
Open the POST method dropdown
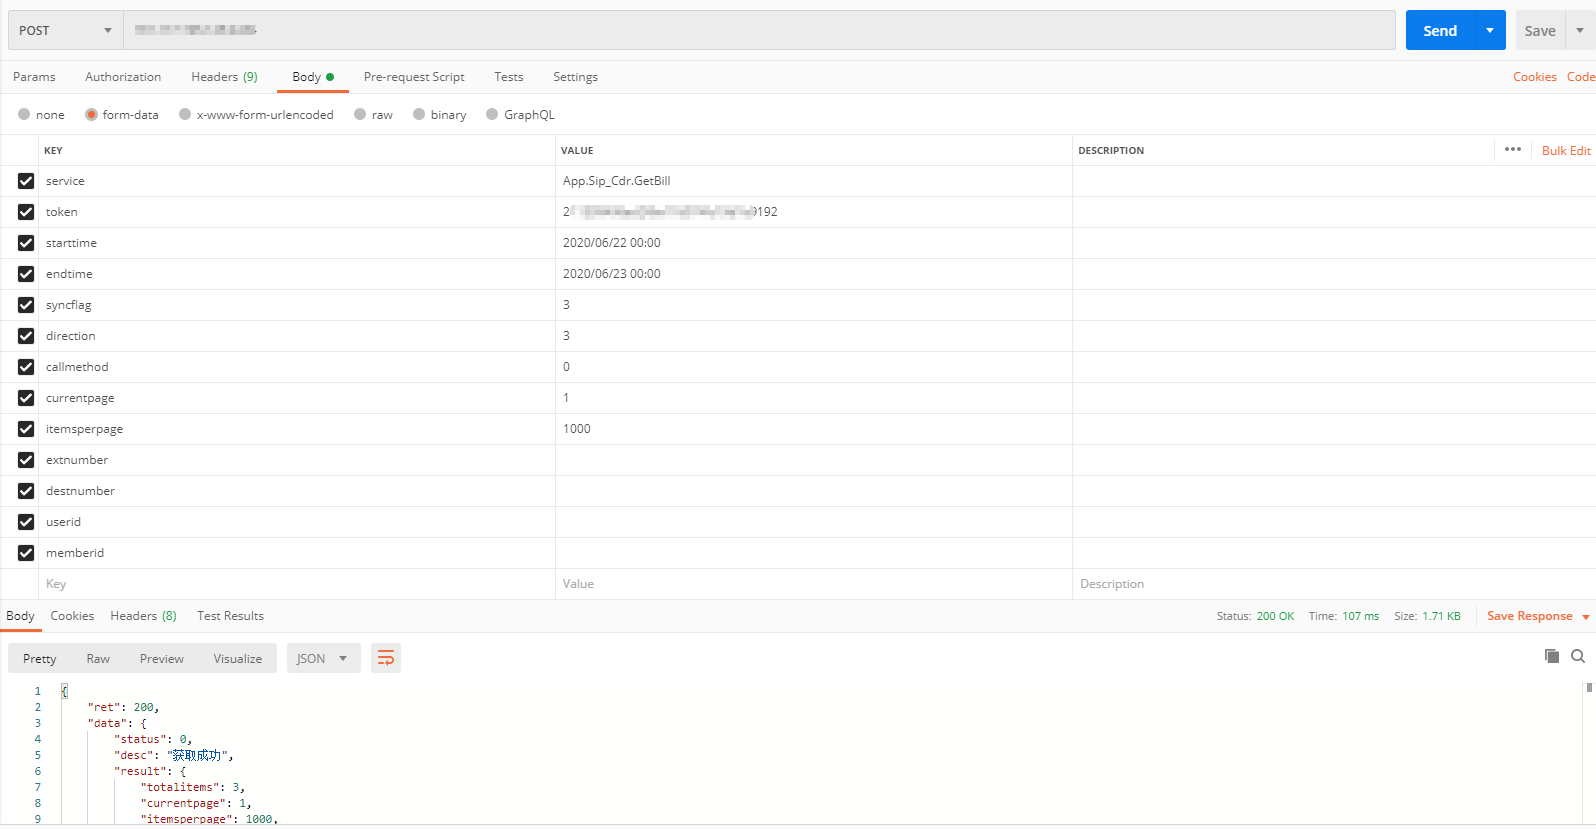[x=65, y=31]
